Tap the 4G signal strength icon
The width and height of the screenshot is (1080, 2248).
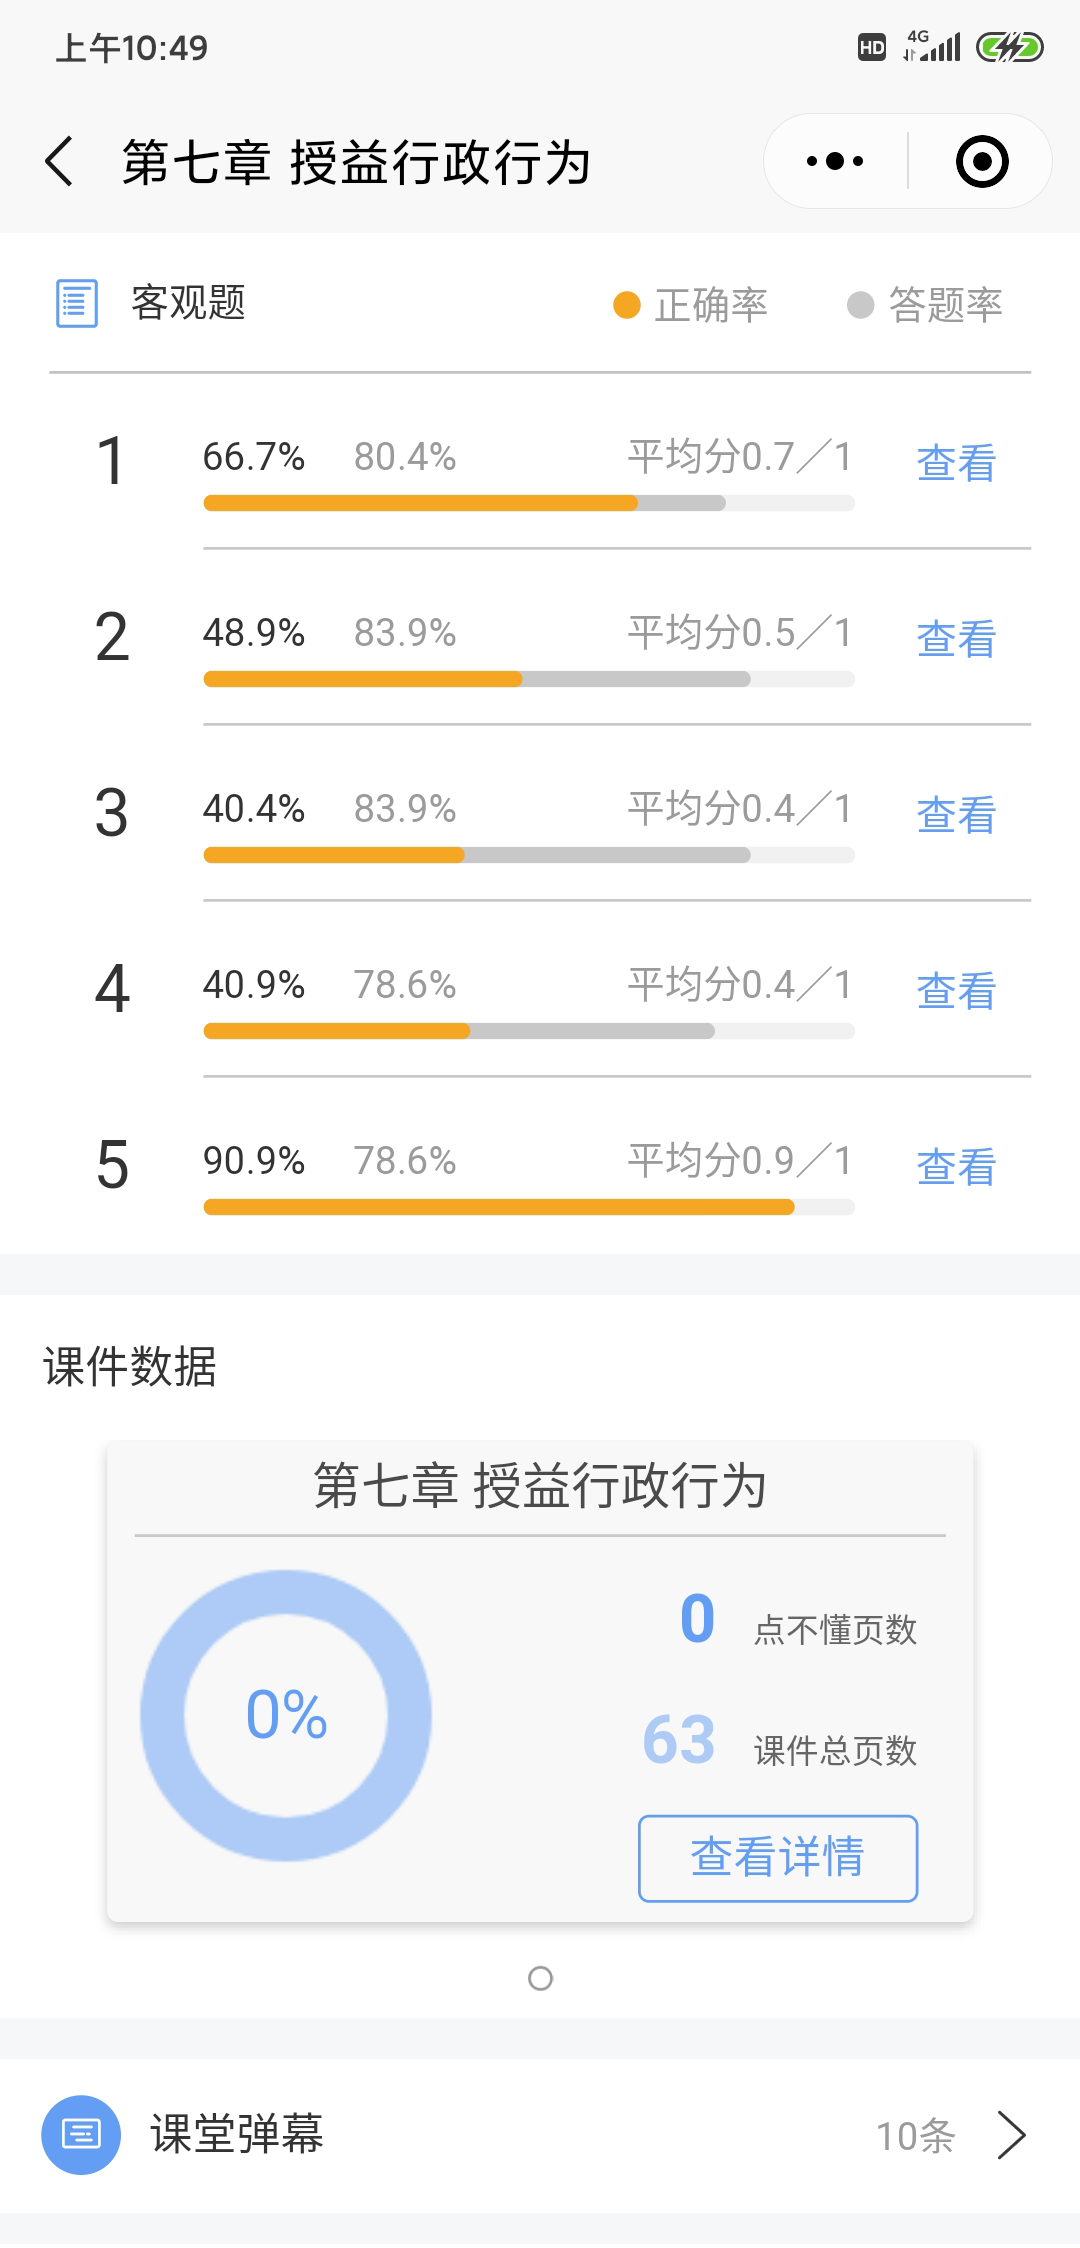pos(932,46)
